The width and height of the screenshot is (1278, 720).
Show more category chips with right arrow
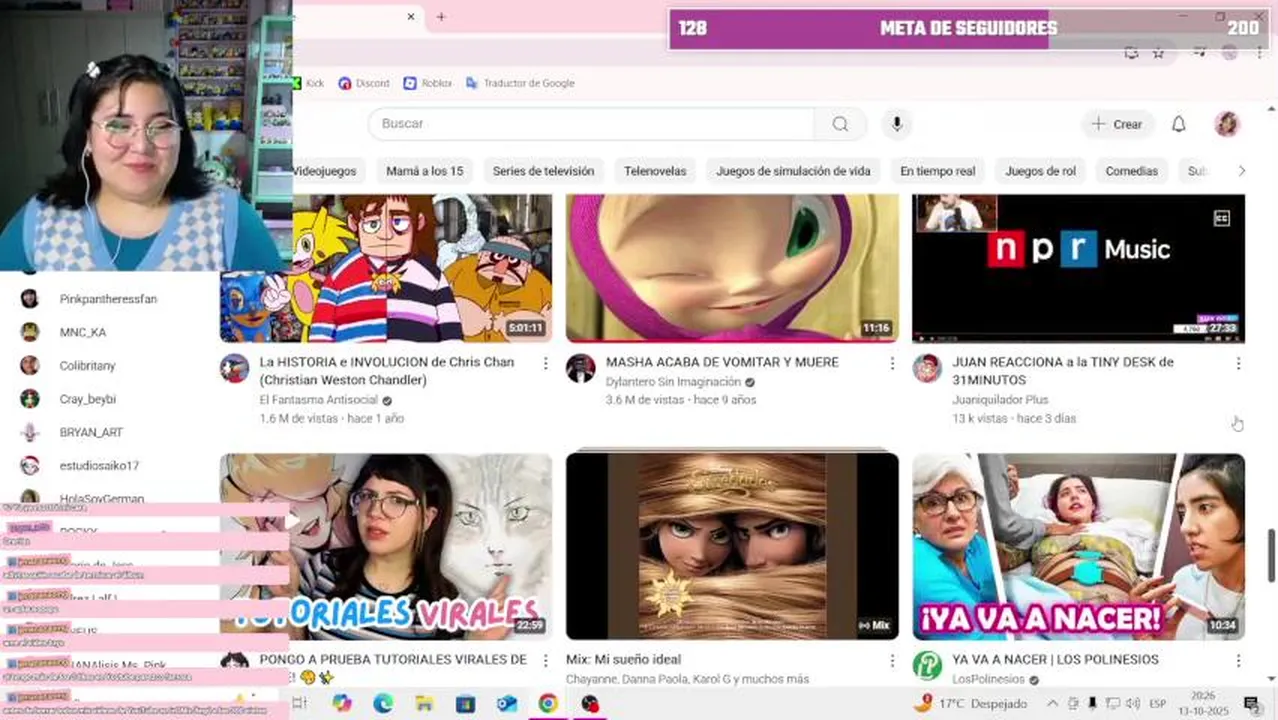pyautogui.click(x=1241, y=171)
